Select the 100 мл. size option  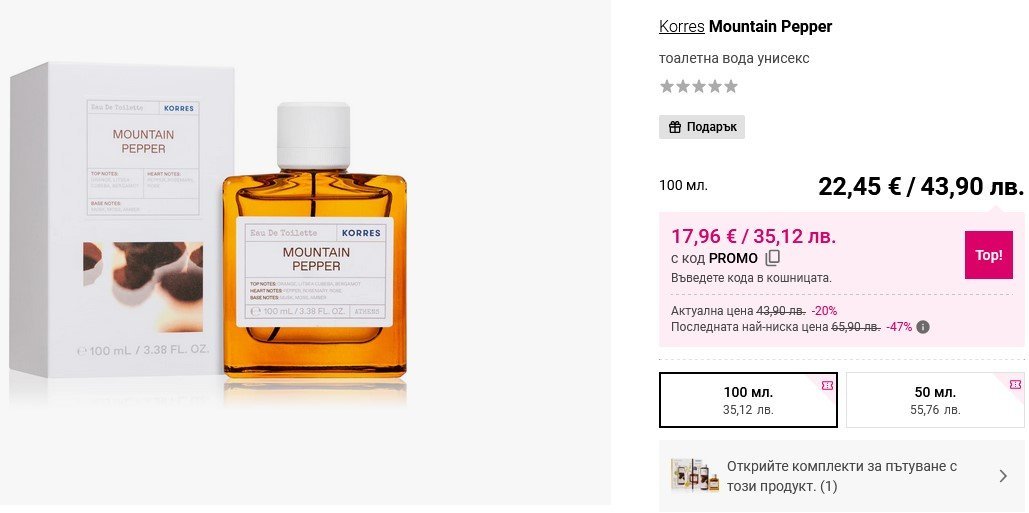click(748, 400)
